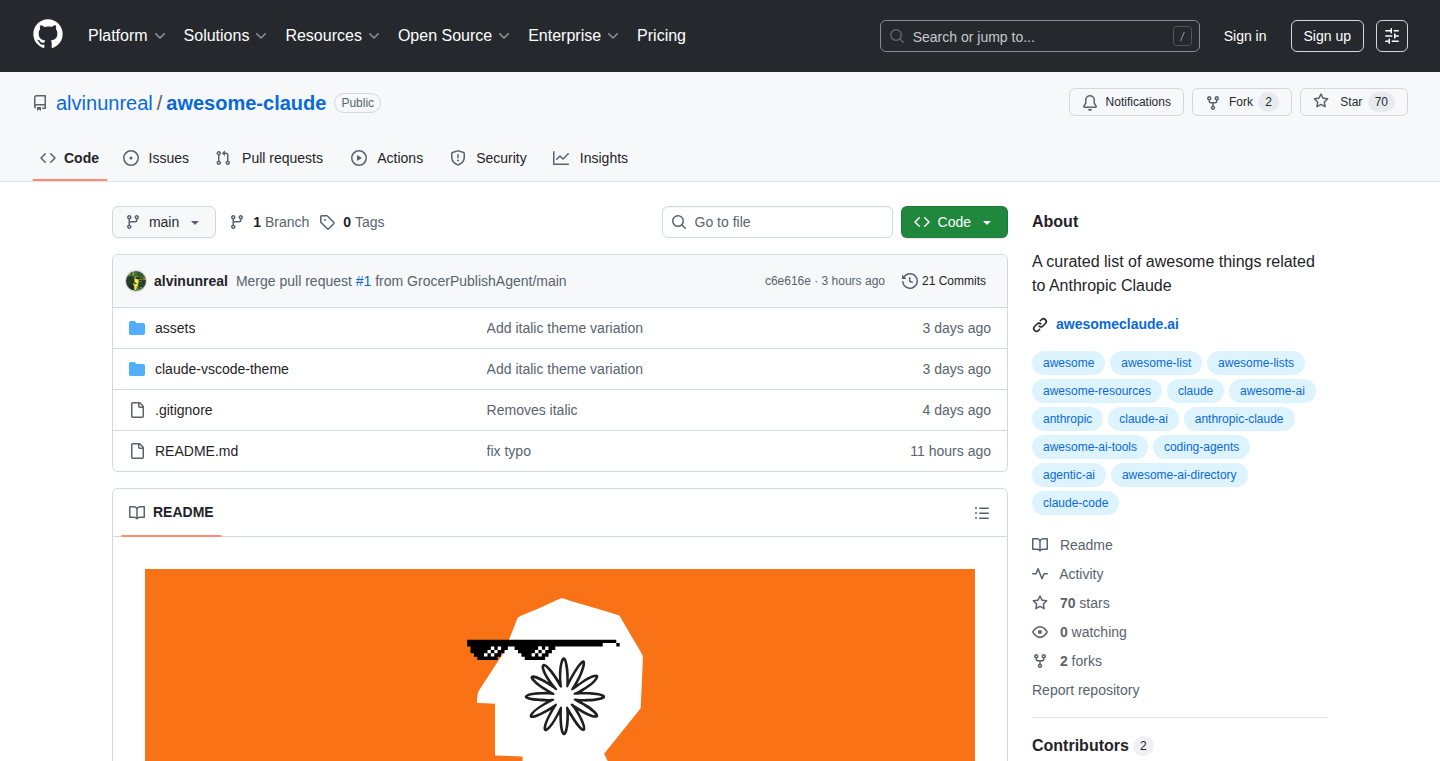
Task: Select the coding-agents topic tag
Action: pyautogui.click(x=1201, y=447)
